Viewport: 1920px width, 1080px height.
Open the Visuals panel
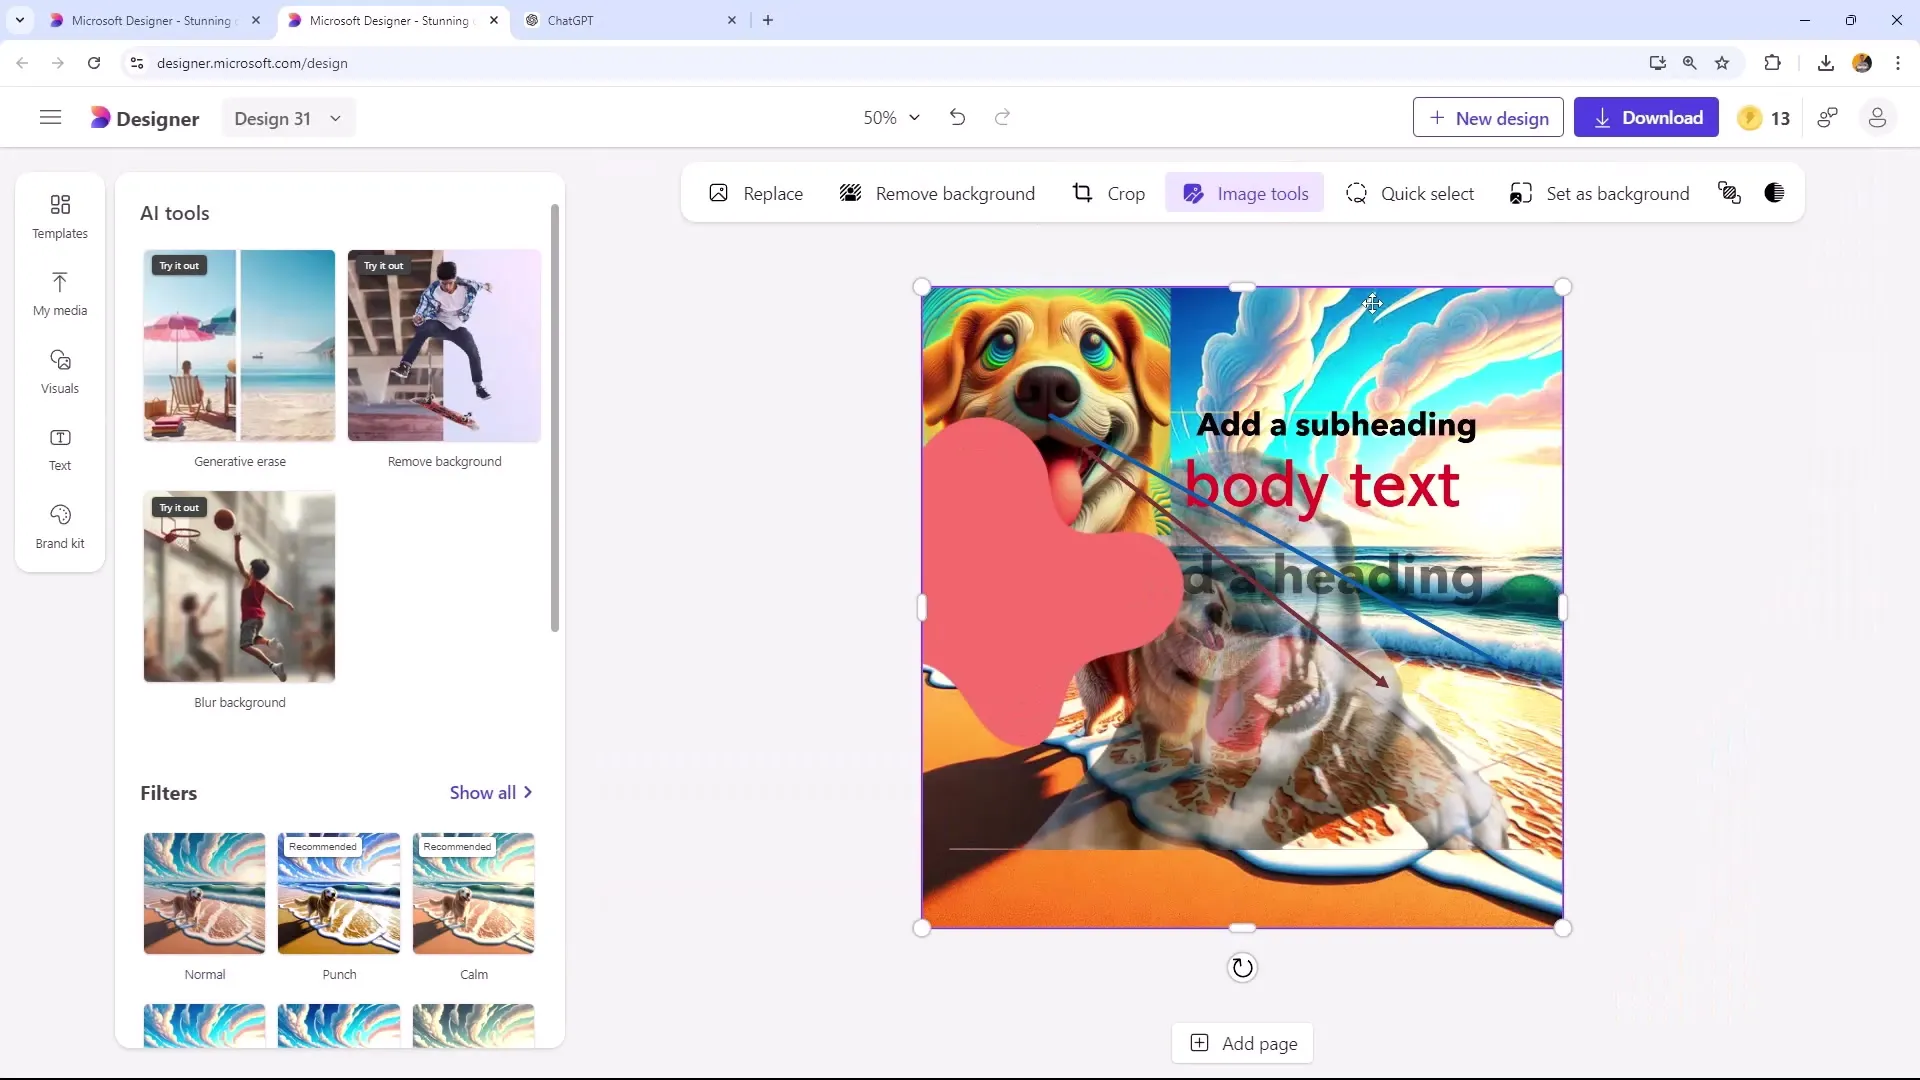click(60, 372)
